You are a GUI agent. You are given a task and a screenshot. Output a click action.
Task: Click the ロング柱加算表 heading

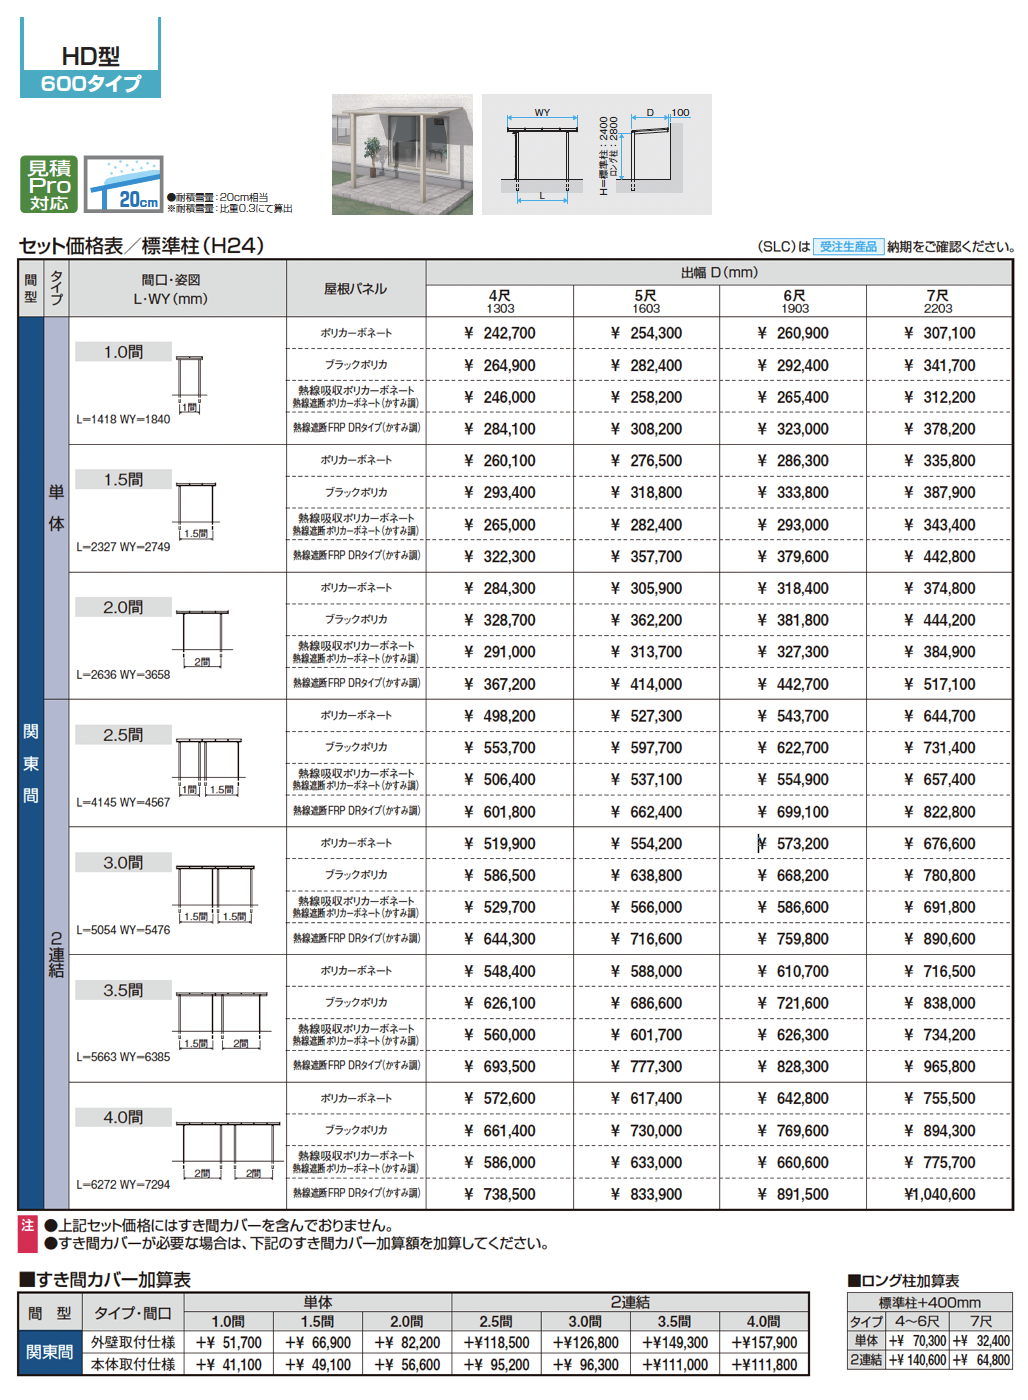click(x=903, y=1281)
